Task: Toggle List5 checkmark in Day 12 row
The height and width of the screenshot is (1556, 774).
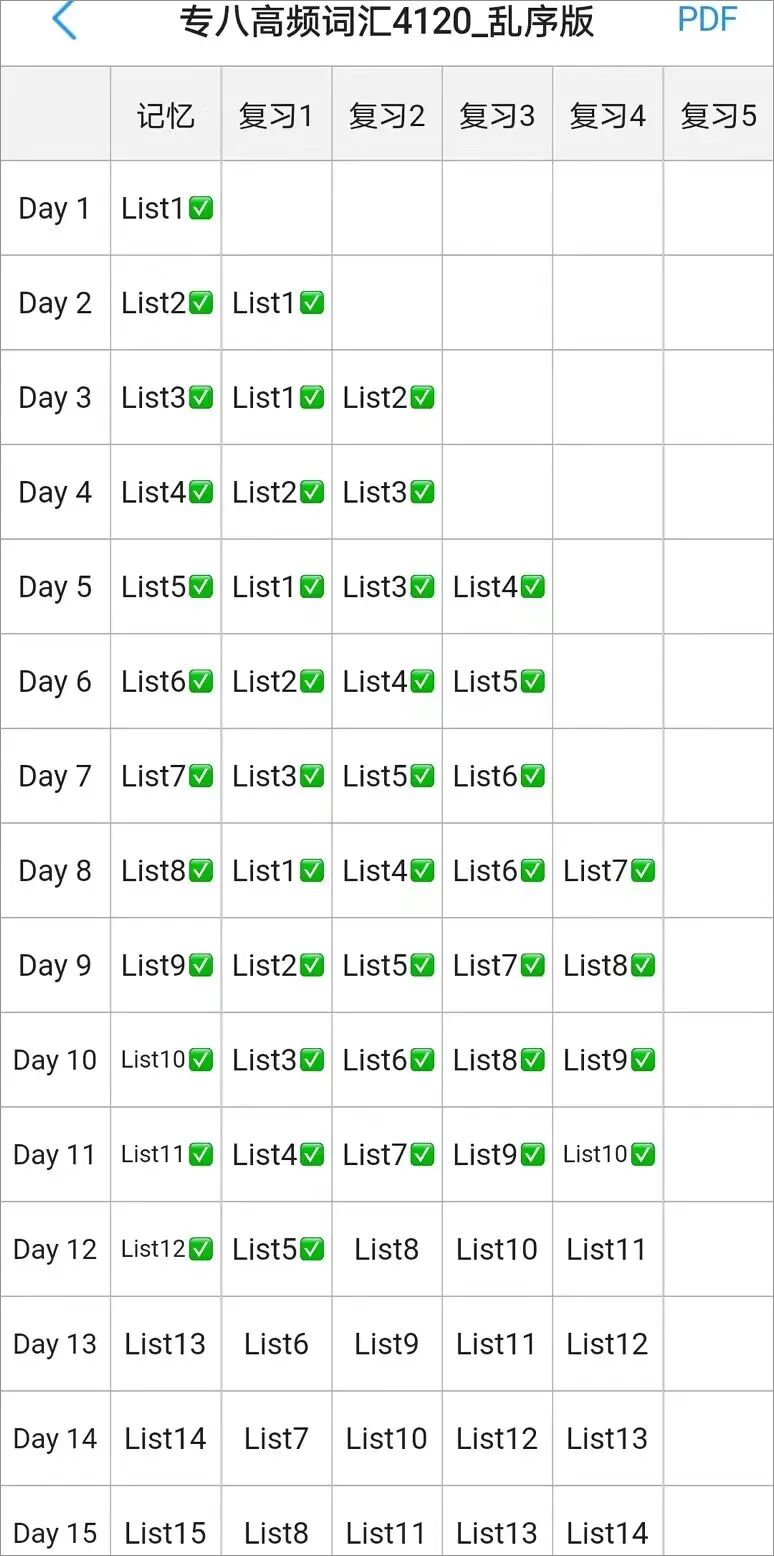Action: coord(312,1249)
